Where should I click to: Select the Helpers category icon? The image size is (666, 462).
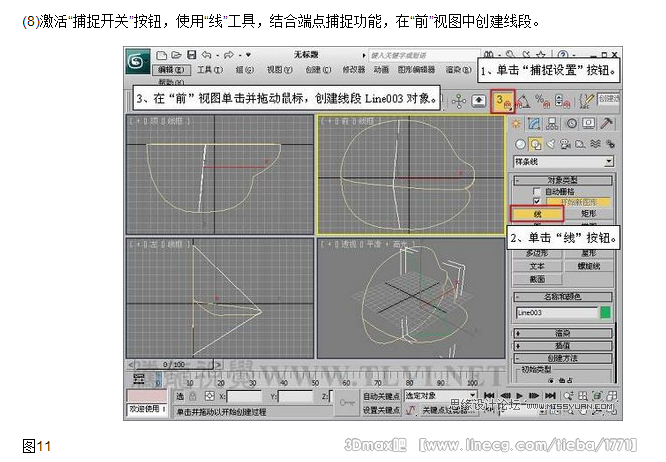coord(580,144)
